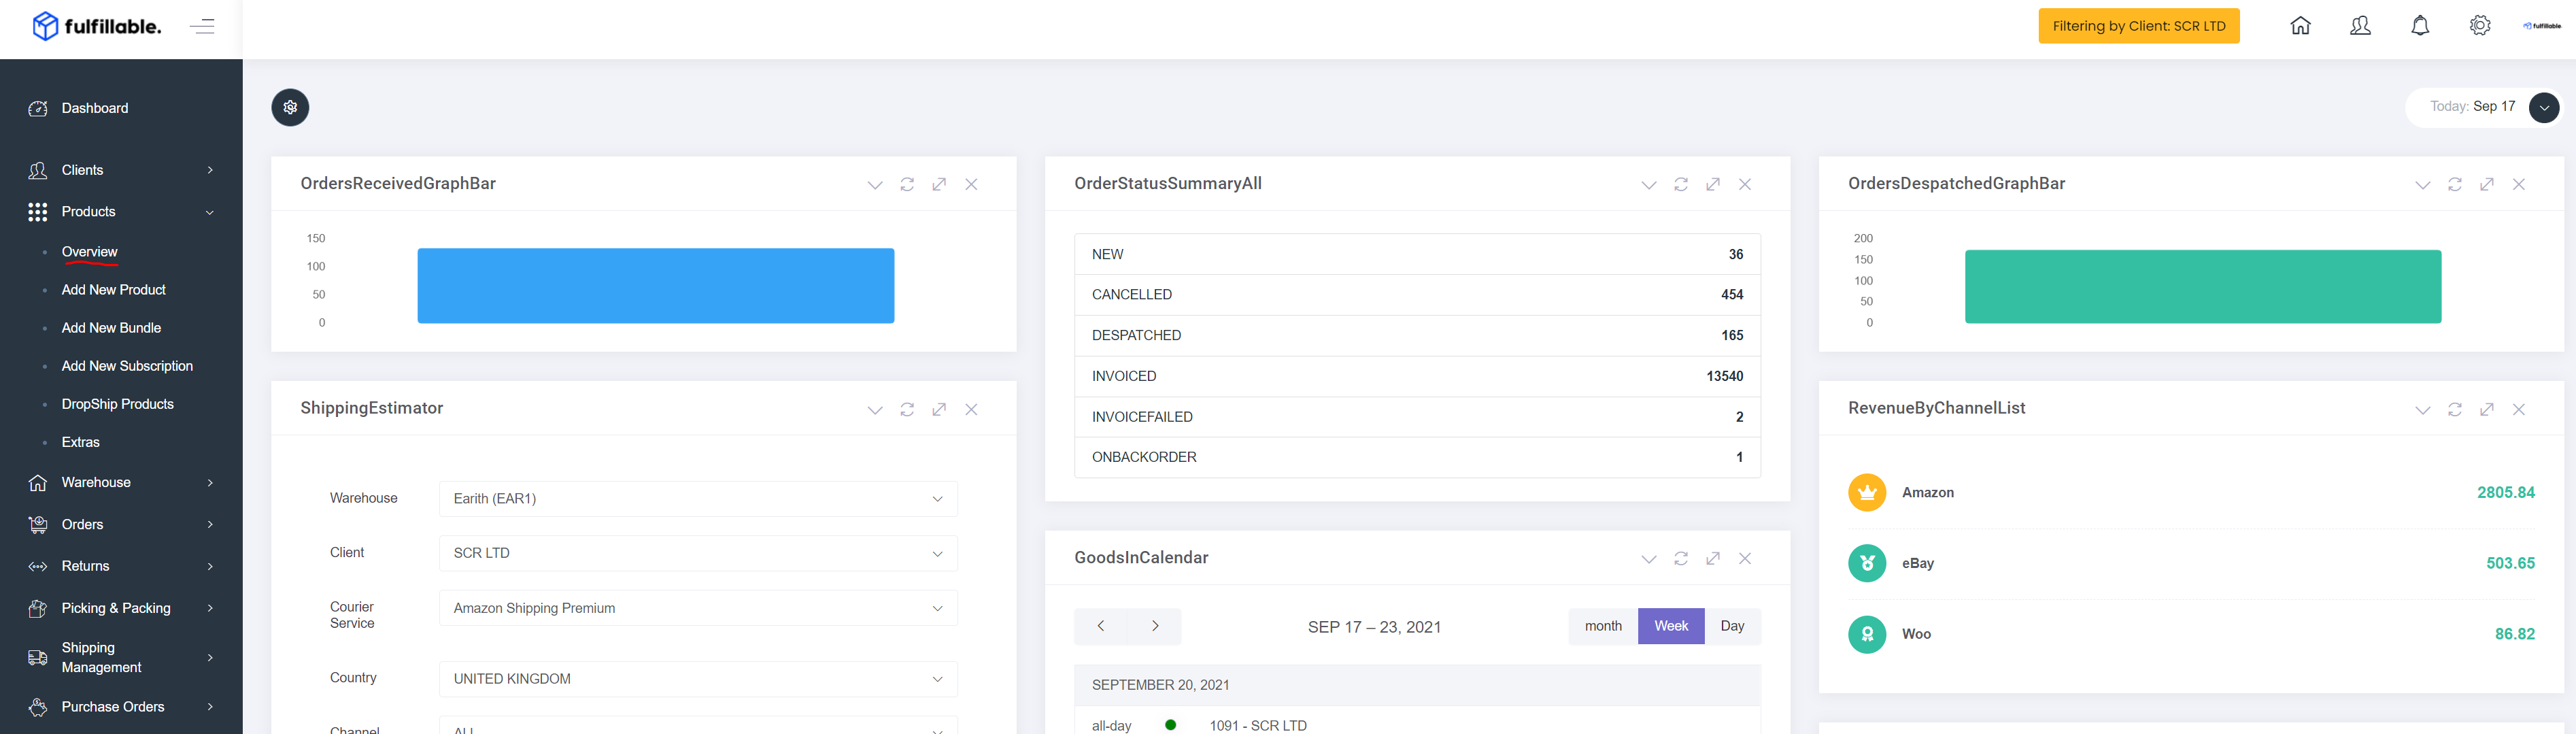Go to previous calendar week
Viewport: 2576px width, 734px height.
(x=1101, y=626)
